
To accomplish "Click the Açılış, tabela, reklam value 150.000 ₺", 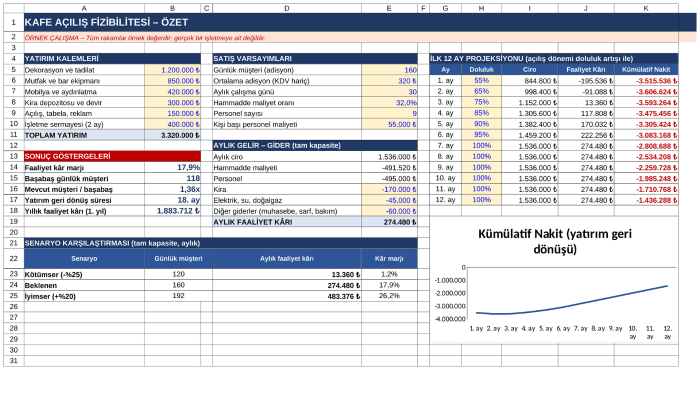I will click(173, 113).
